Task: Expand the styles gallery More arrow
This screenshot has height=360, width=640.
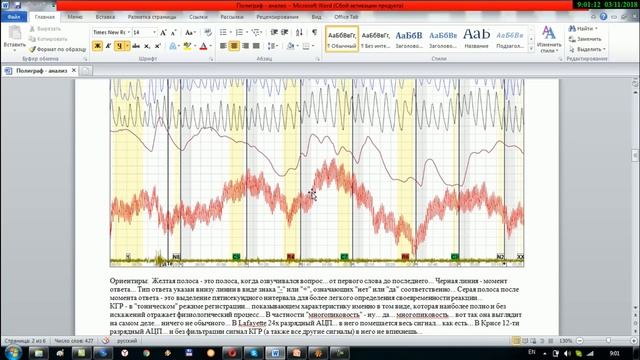Action: [531, 49]
